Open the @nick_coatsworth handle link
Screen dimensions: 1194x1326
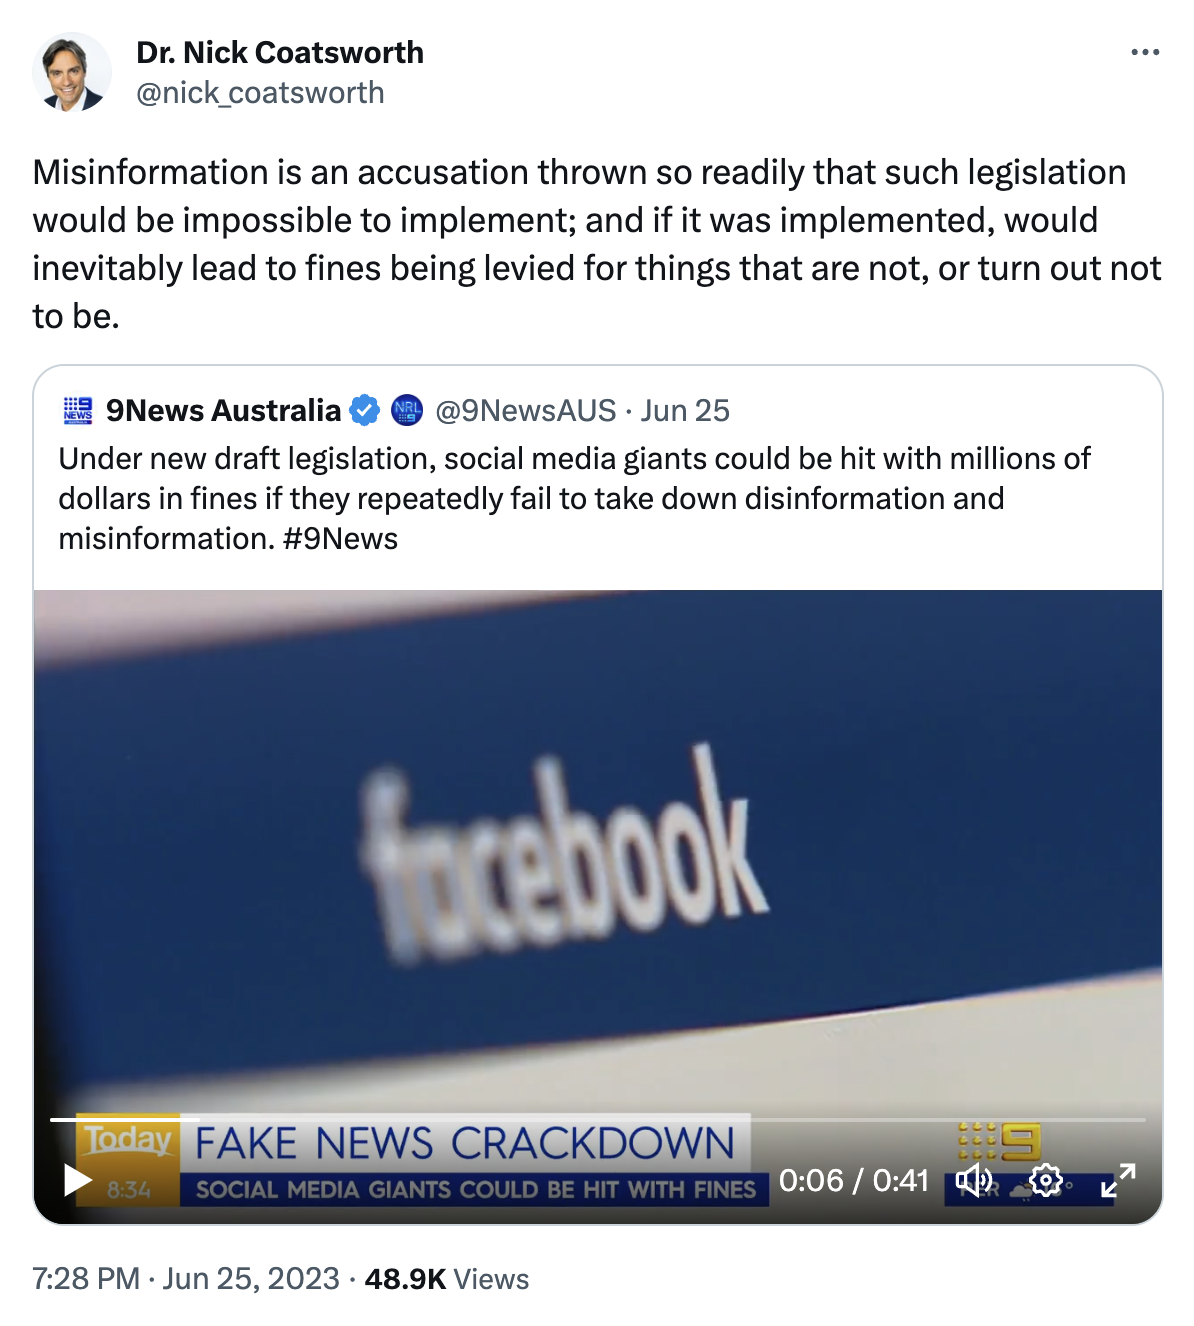click(260, 93)
